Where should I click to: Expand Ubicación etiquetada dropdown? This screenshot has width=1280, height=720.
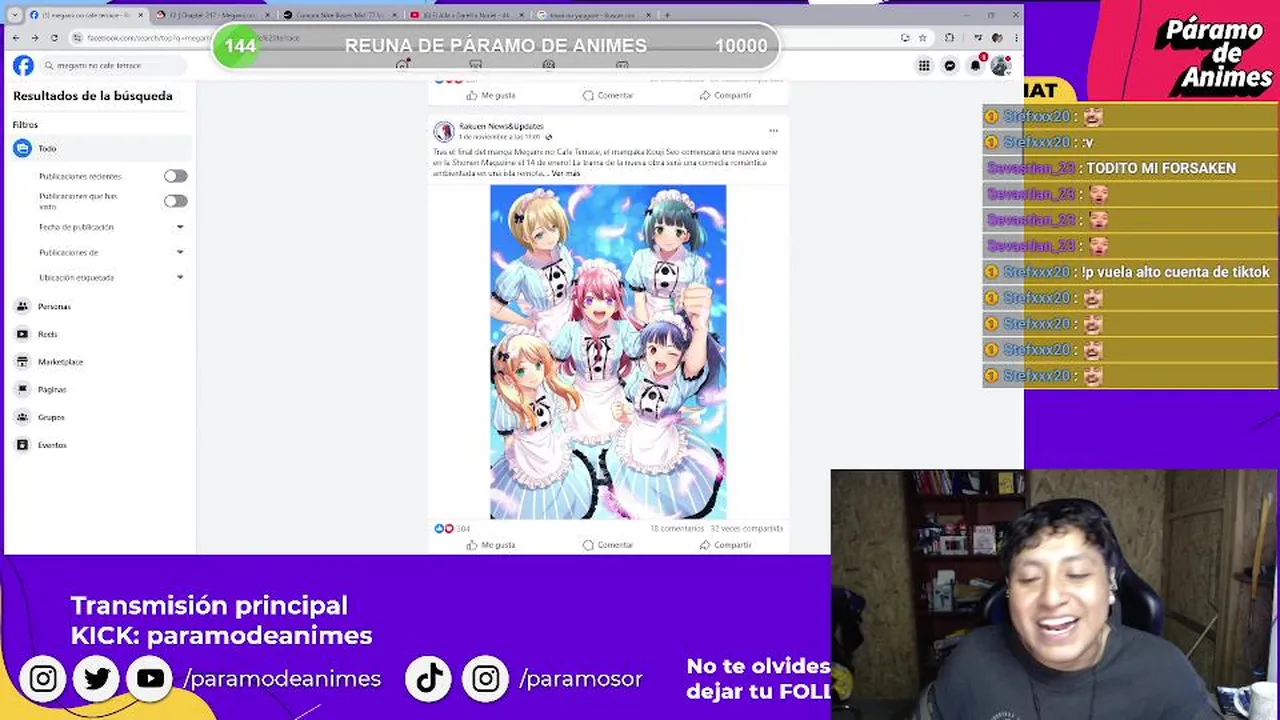click(180, 277)
